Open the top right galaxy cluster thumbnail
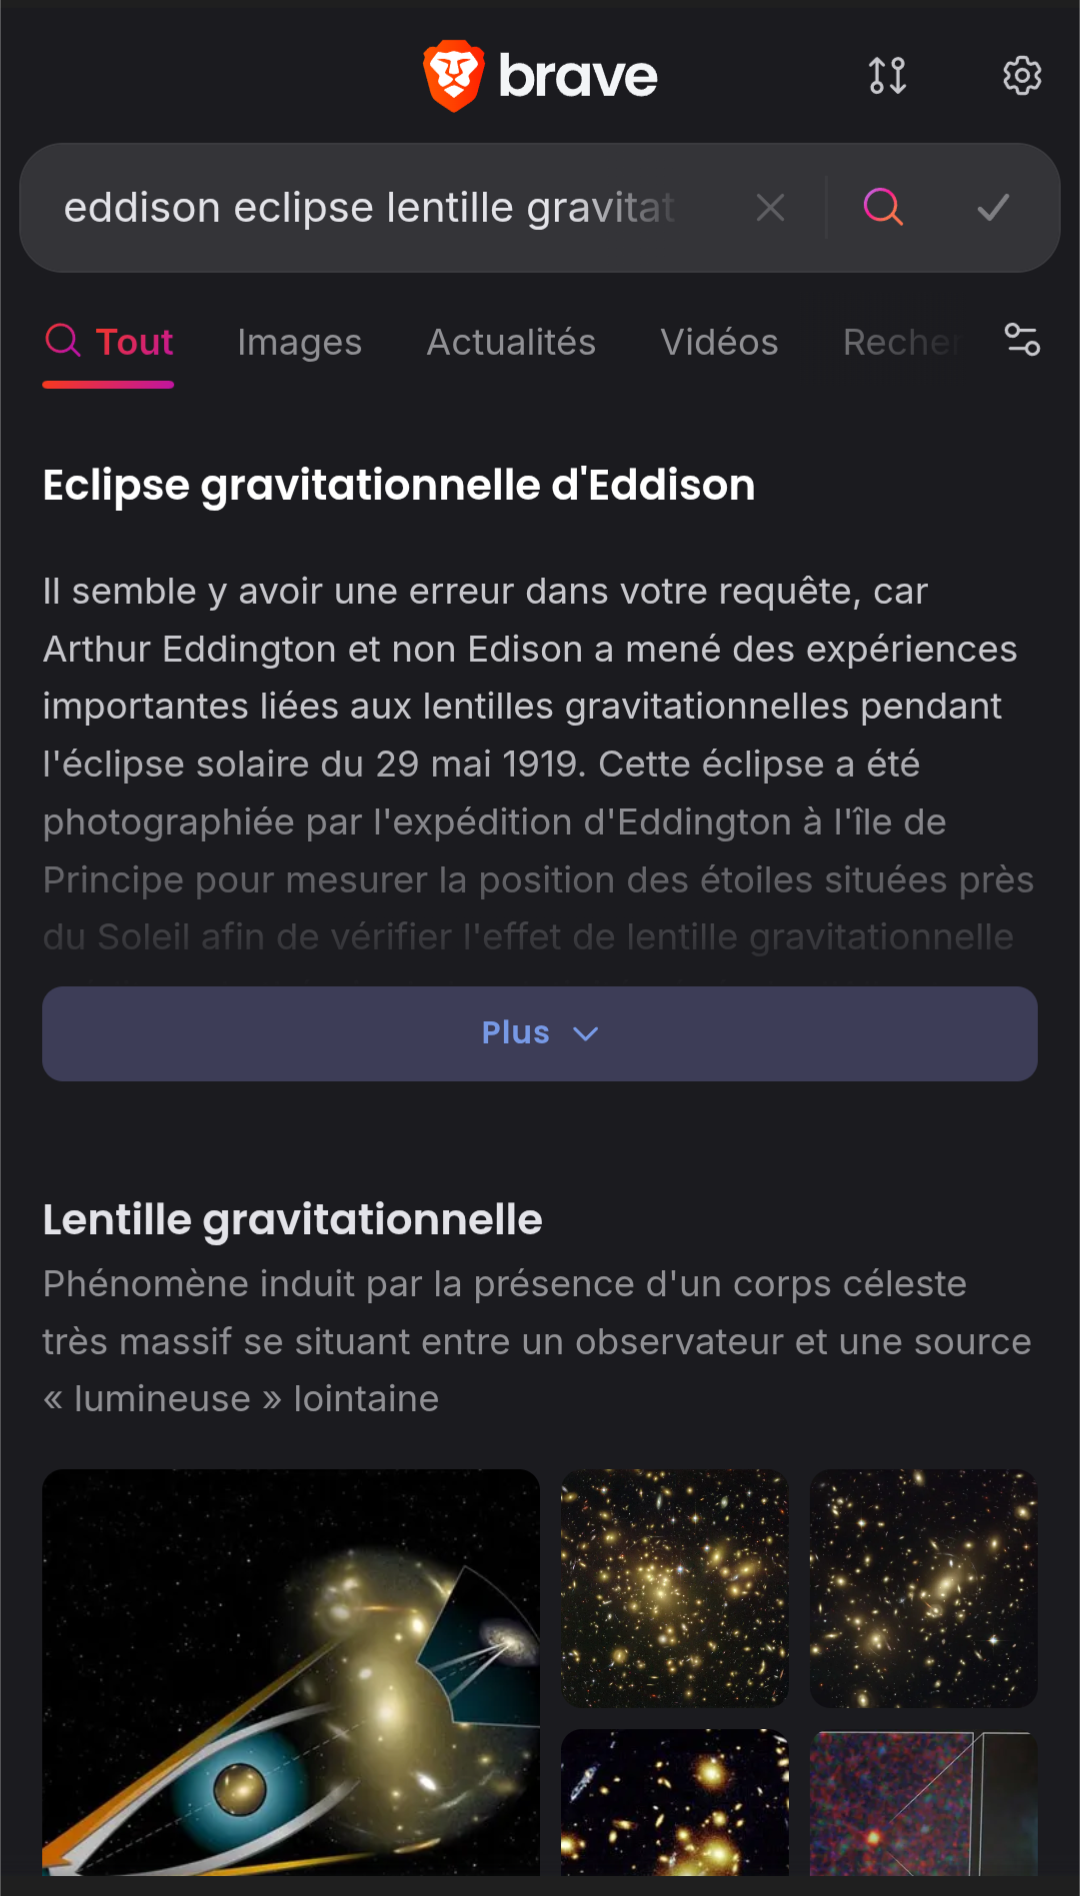1080x1896 pixels. pos(923,1588)
